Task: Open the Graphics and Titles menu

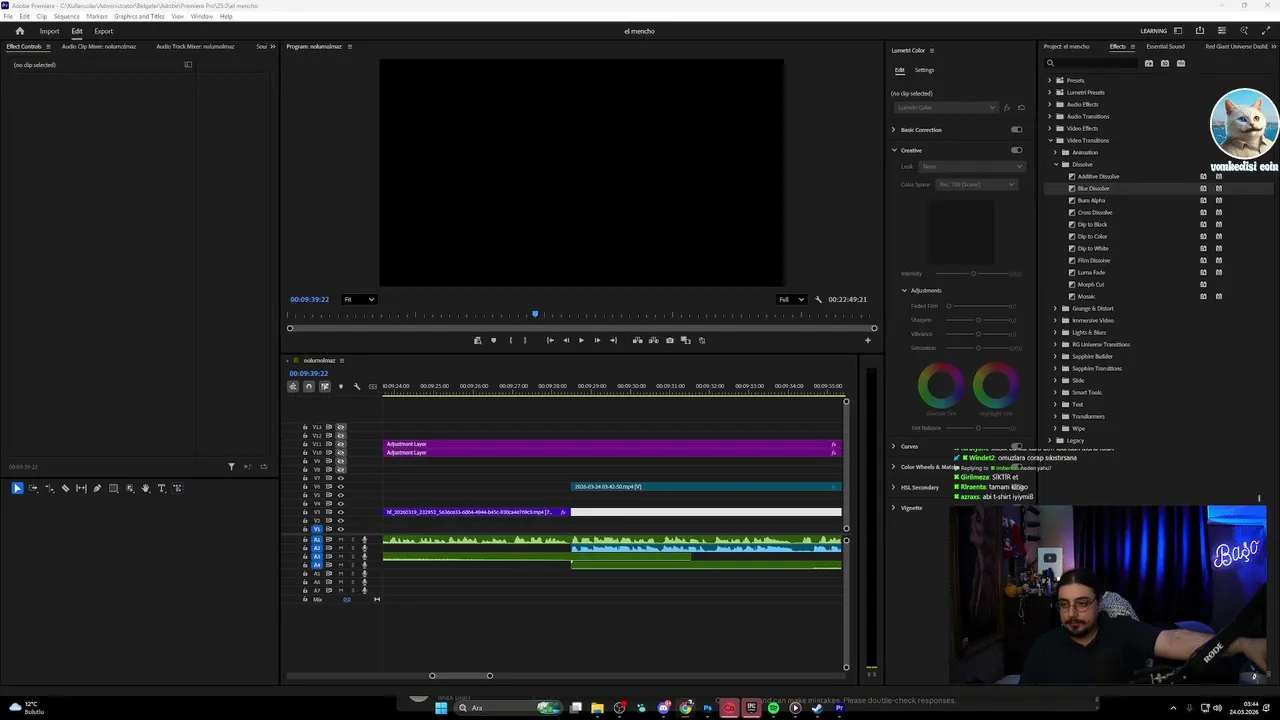Action: [x=139, y=16]
